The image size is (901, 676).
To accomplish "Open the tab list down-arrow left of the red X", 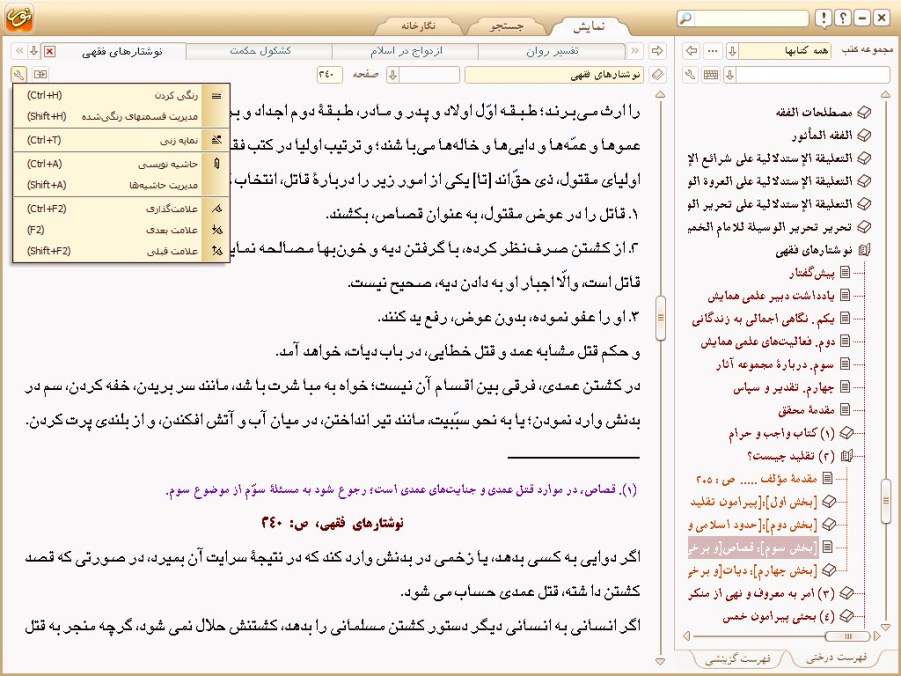I will pyautogui.click(x=34, y=51).
